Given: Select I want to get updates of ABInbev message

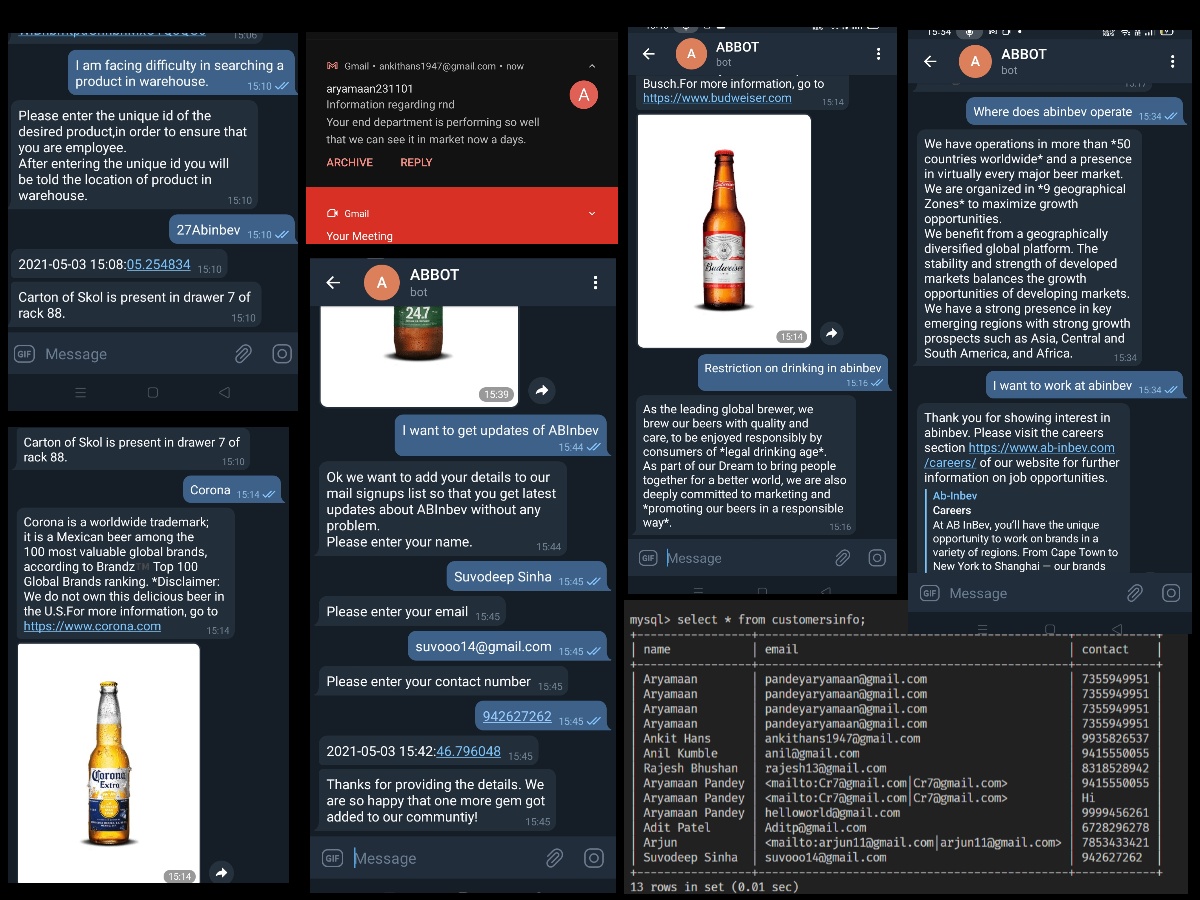Looking at the screenshot, I should pos(500,433).
